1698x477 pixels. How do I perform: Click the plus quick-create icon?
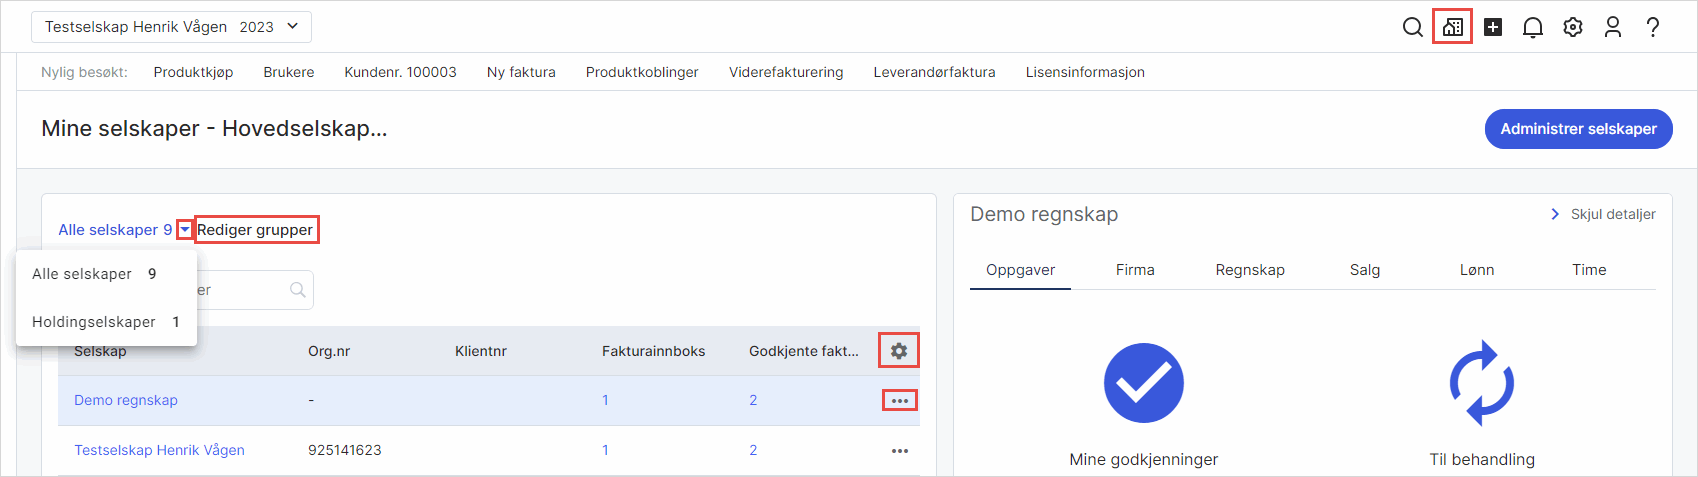(x=1492, y=27)
